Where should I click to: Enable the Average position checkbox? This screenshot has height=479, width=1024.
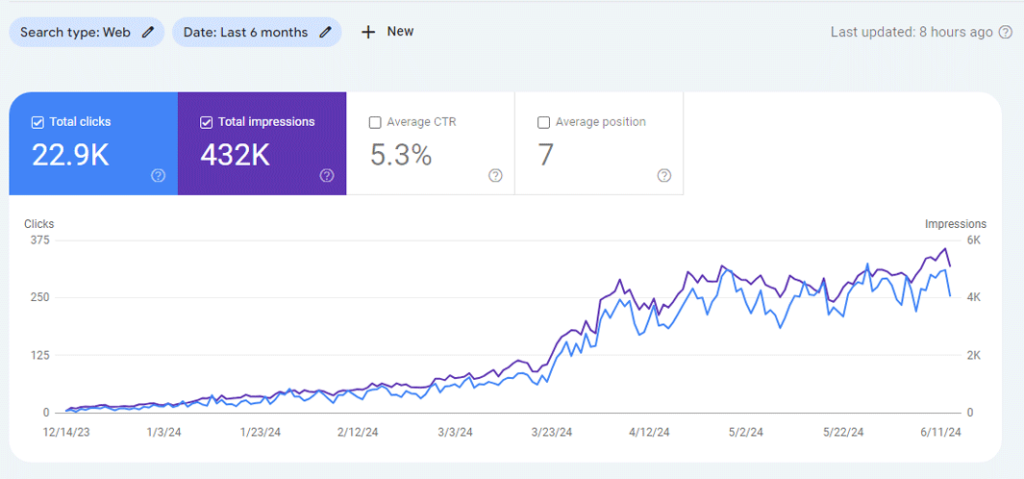(543, 122)
